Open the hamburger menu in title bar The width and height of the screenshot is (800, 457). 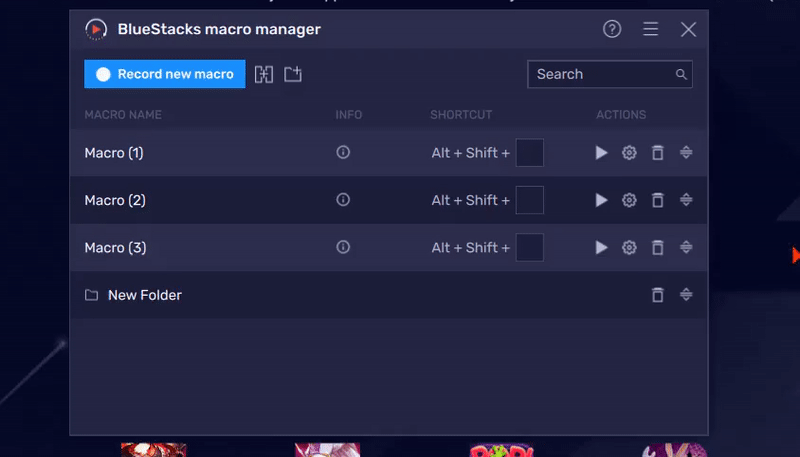point(650,29)
